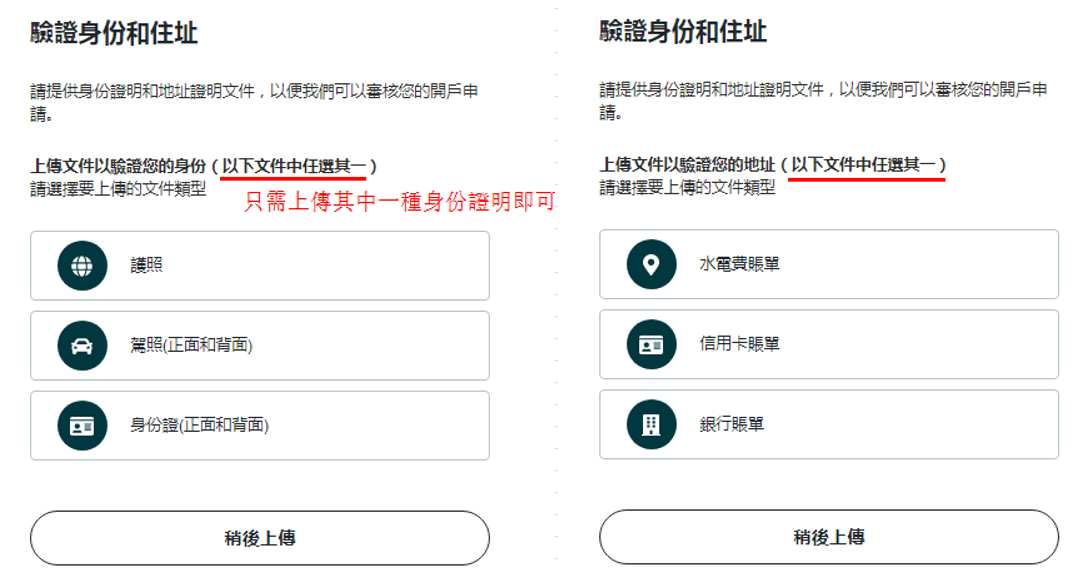Screen dimensions: 1092x578
Task: Click 稍後上傳 under identity documents
Action: point(260,537)
